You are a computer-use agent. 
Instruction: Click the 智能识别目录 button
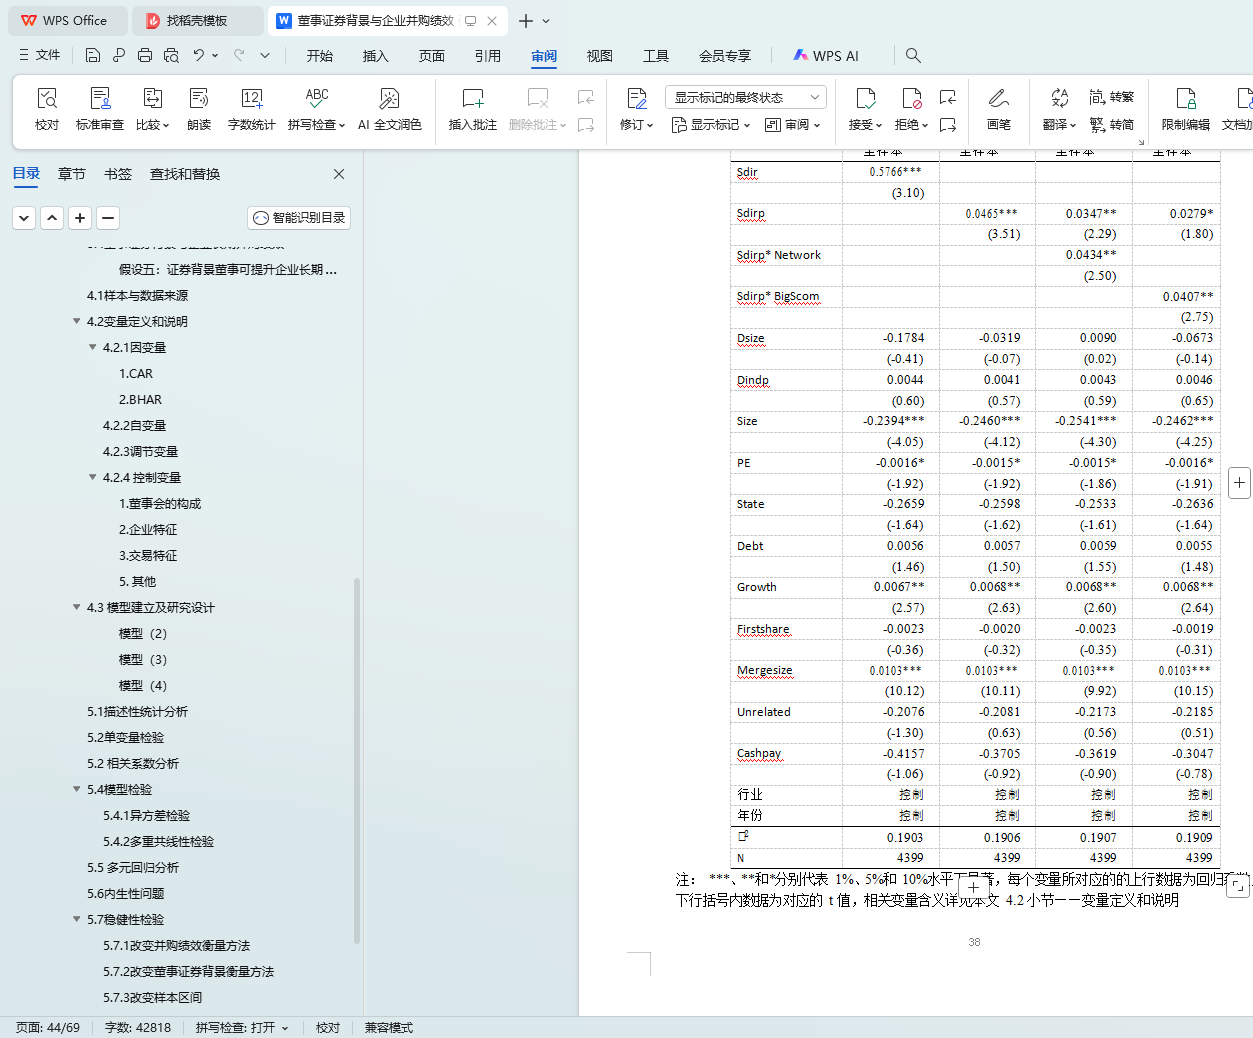pyautogui.click(x=299, y=217)
